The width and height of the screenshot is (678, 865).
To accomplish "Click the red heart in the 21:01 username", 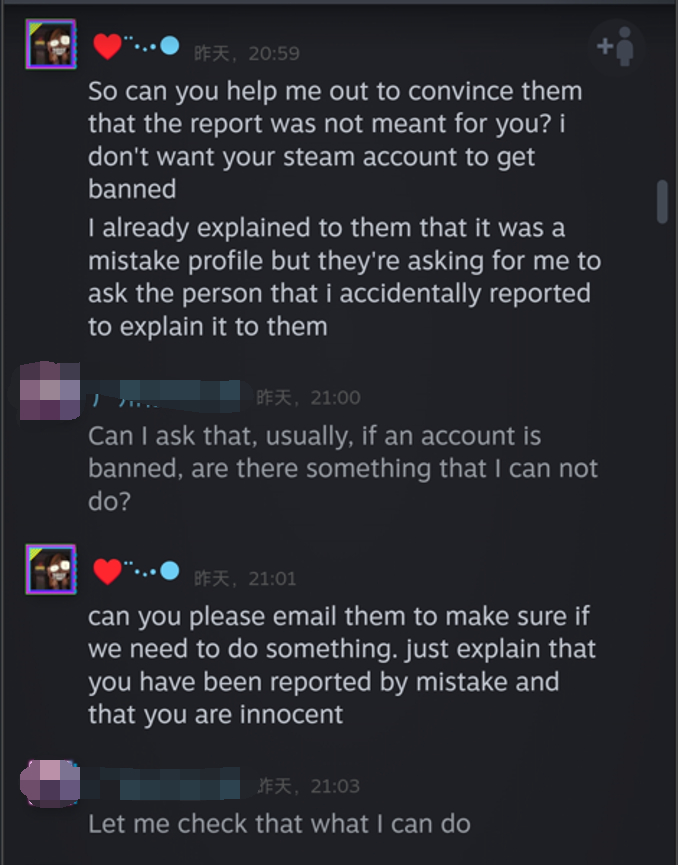I will point(107,572).
